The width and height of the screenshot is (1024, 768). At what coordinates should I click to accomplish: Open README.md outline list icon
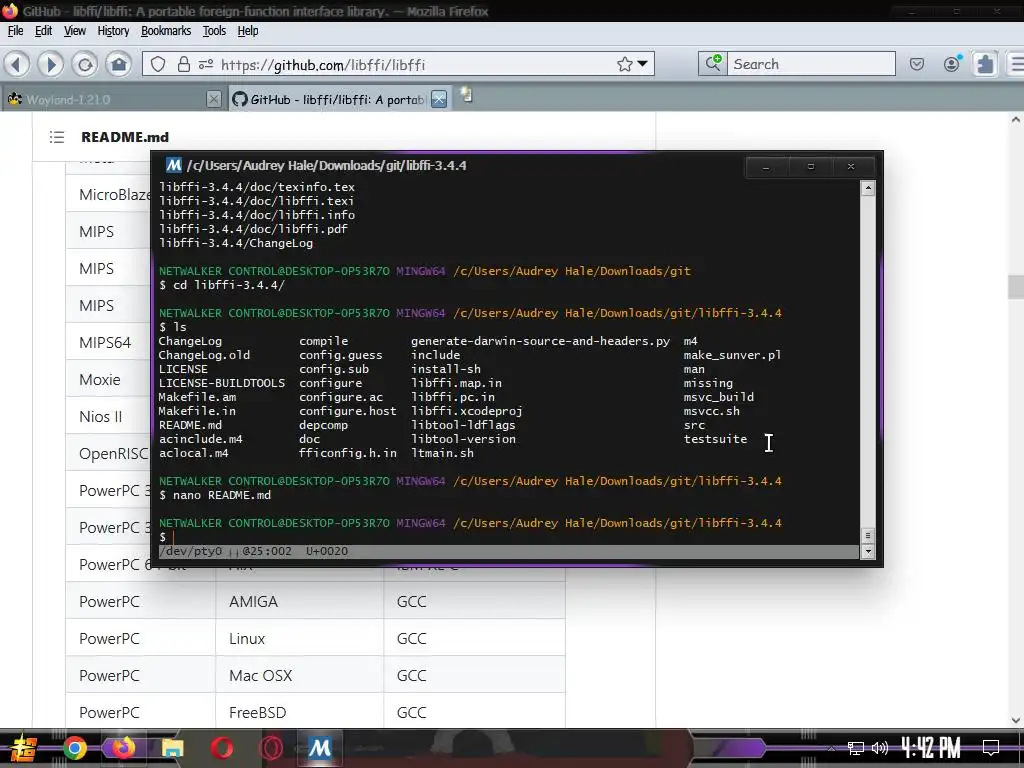57,137
